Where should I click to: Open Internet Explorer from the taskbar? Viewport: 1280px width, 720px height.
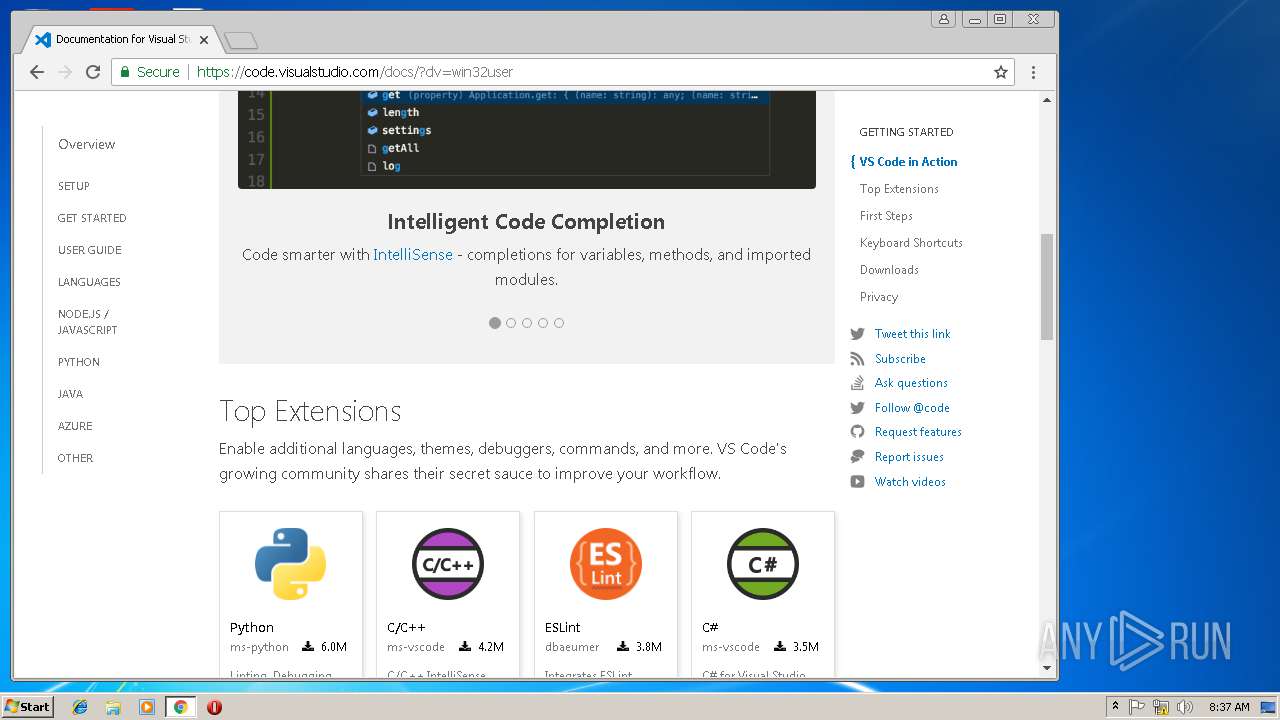pyautogui.click(x=80, y=707)
